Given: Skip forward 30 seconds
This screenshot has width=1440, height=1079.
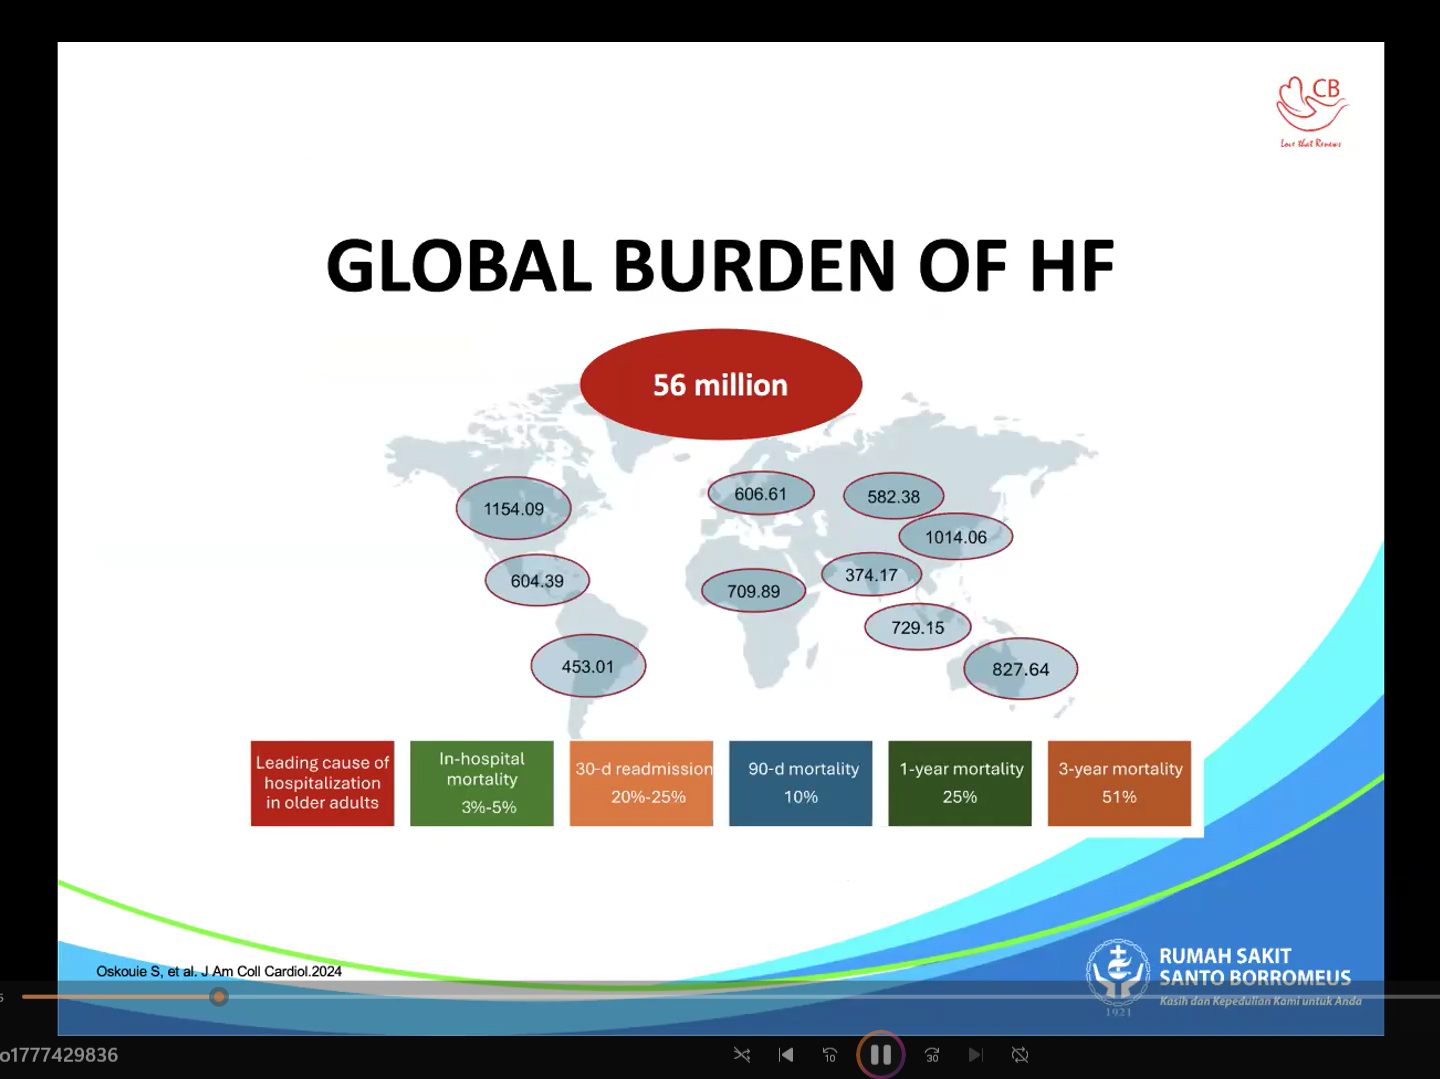Looking at the screenshot, I should pos(932,1054).
